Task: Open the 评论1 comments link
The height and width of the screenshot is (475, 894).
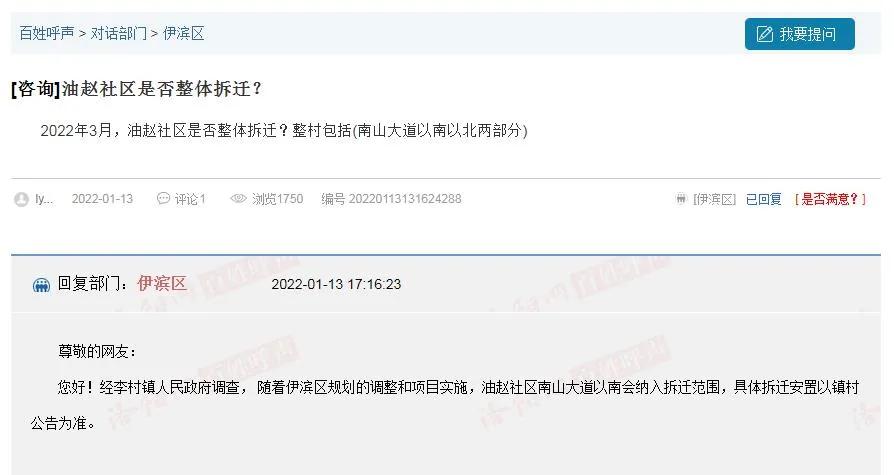Action: [x=190, y=199]
